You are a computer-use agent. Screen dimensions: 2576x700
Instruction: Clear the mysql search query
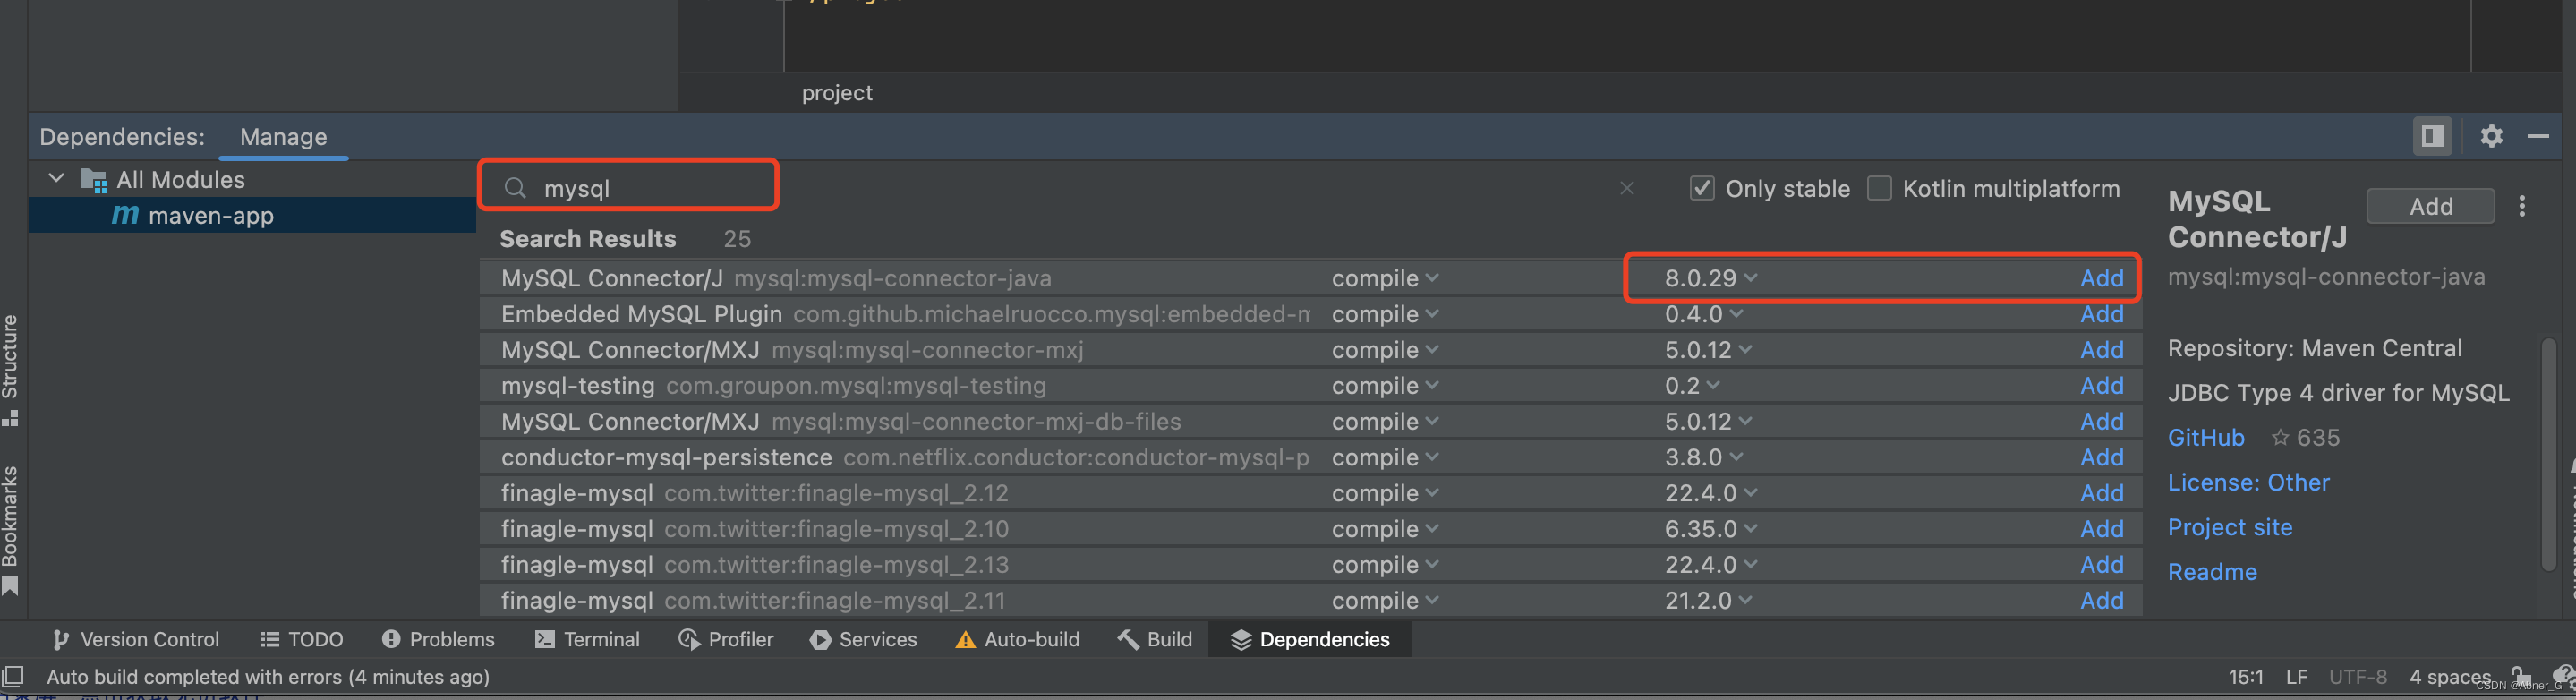(x=1627, y=188)
